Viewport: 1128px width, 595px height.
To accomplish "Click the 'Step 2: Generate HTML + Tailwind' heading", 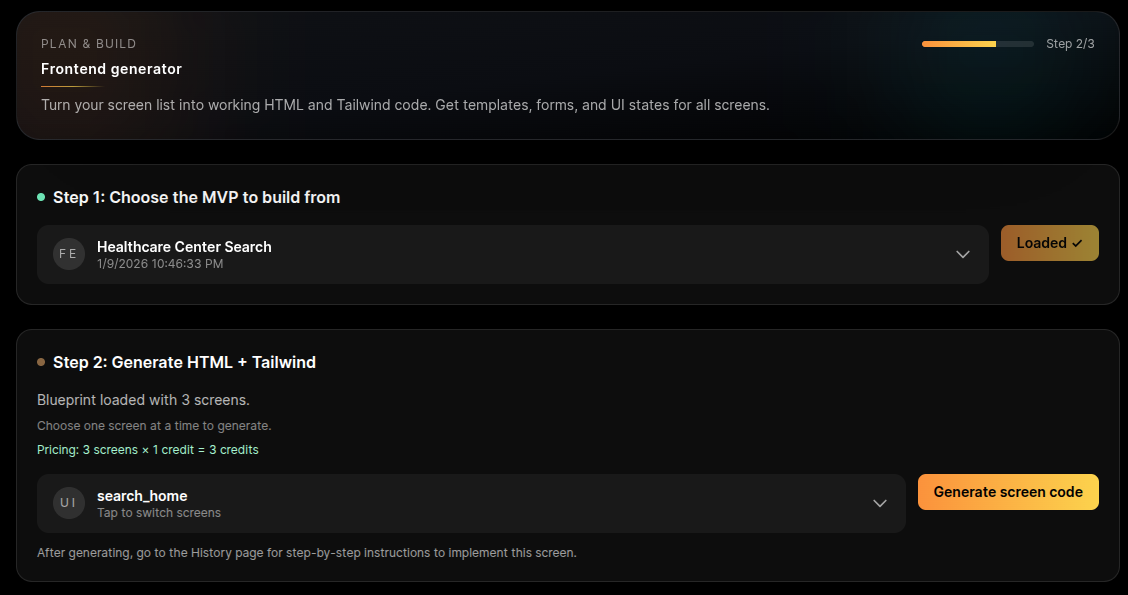I will tap(184, 362).
